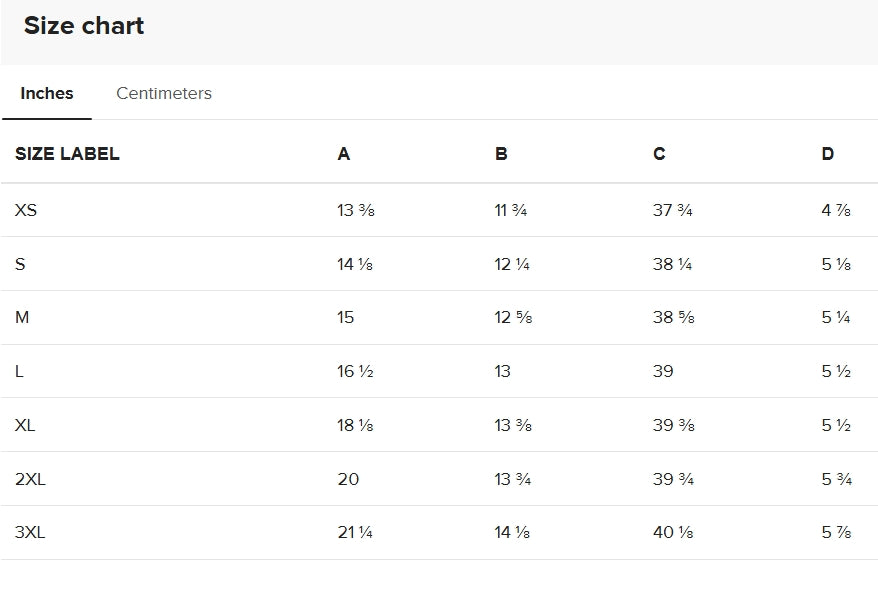Click the column D header
Viewport: 878px width, 589px height.
click(827, 154)
